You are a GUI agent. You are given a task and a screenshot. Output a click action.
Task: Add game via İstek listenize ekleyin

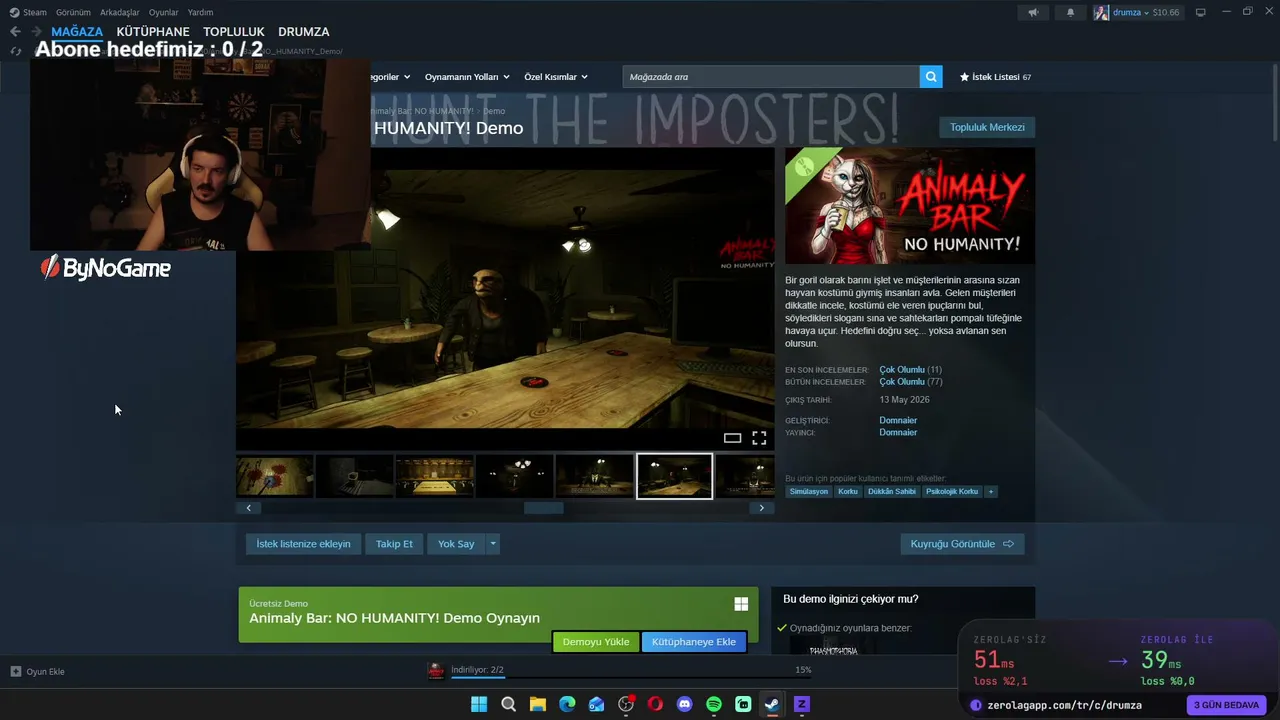303,544
